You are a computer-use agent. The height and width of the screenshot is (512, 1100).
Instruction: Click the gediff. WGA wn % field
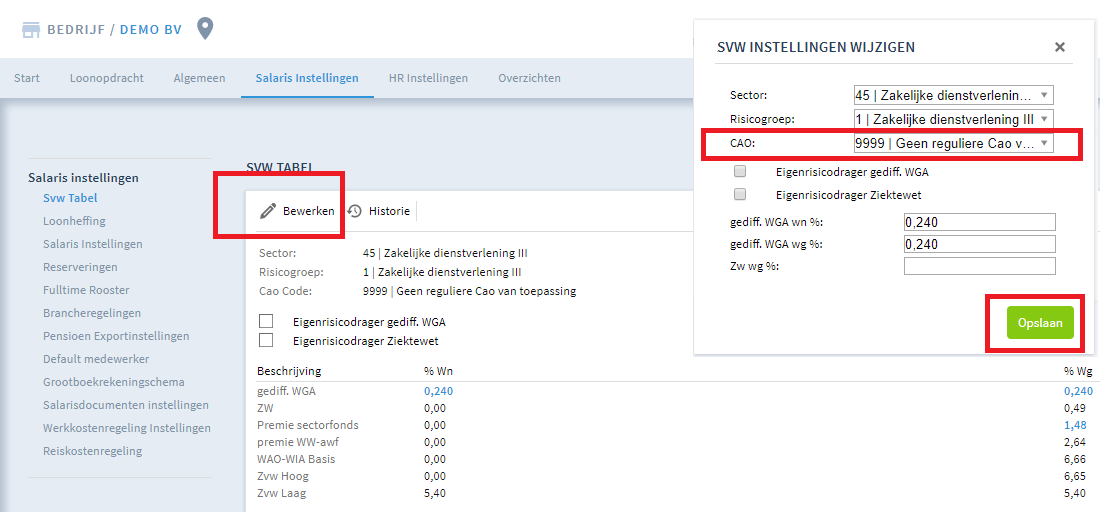pos(980,222)
